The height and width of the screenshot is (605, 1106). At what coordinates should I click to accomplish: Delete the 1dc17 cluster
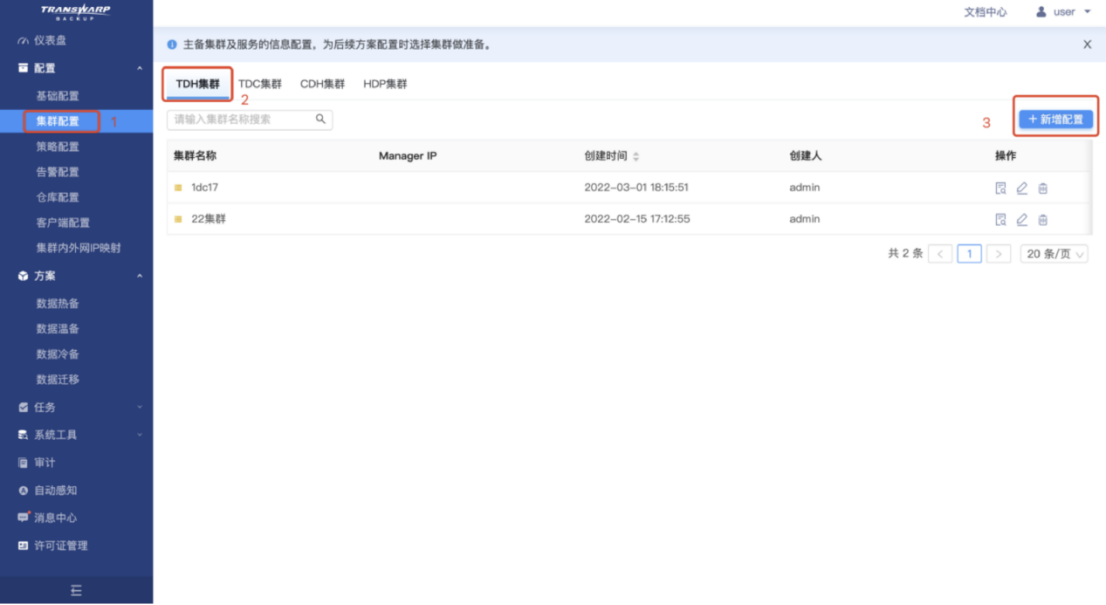pos(1043,188)
